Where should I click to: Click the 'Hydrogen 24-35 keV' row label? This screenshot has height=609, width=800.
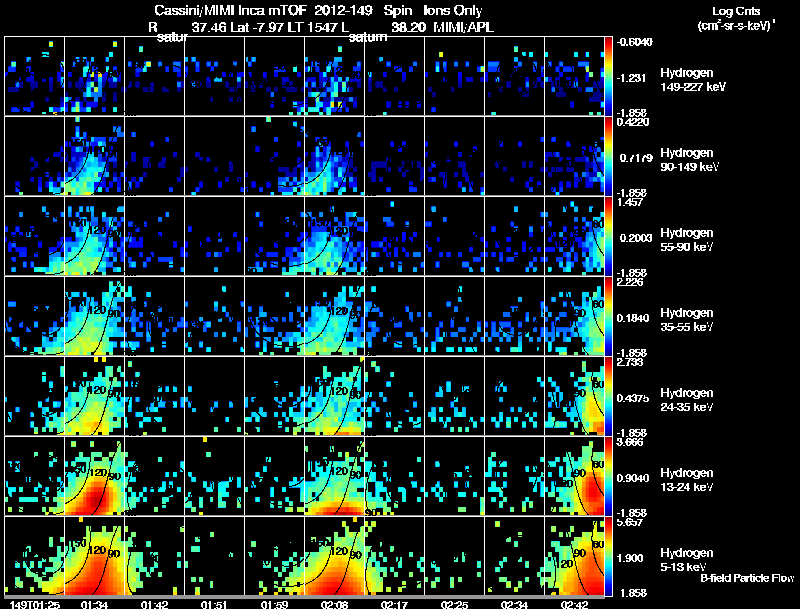coord(687,400)
